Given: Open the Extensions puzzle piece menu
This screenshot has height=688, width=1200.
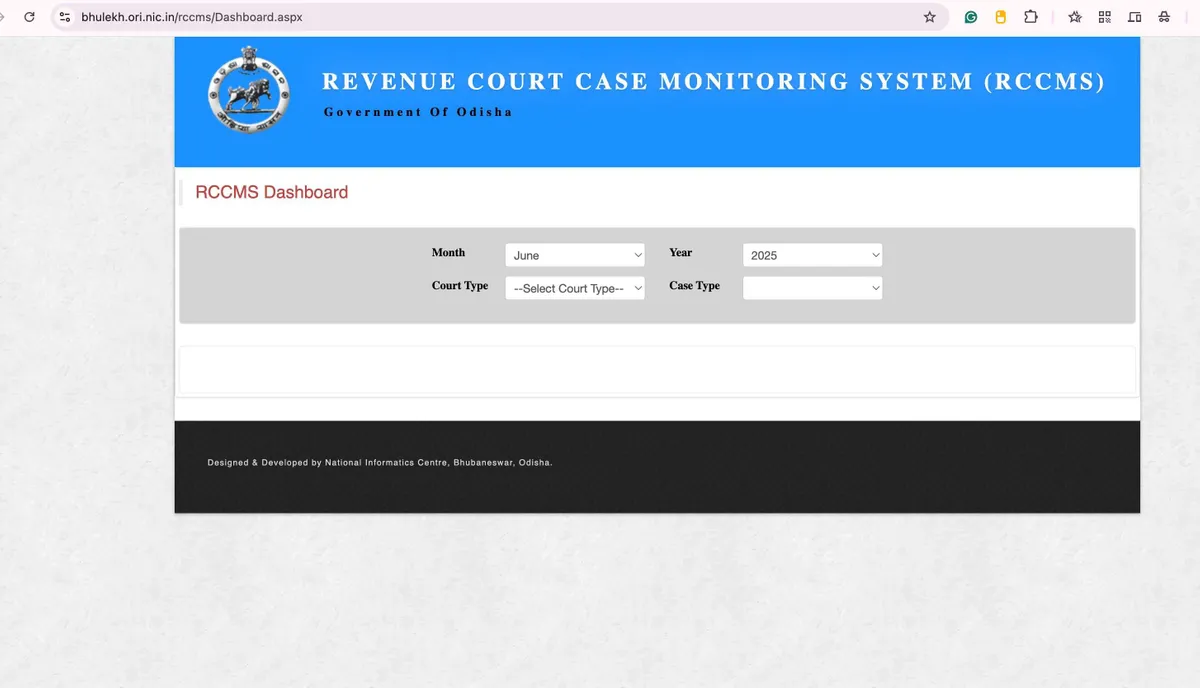Looking at the screenshot, I should pyautogui.click(x=1031, y=17).
